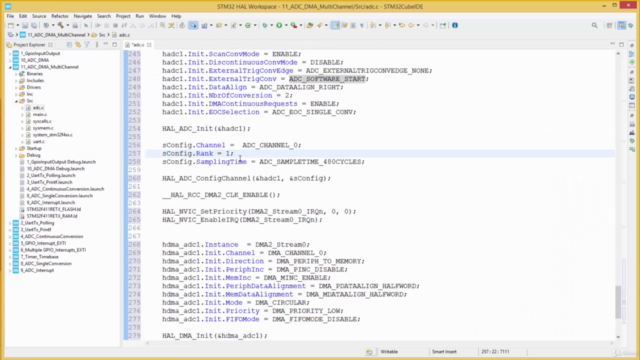This screenshot has height=360, width=640.
Task: Open the Back history dropdown arrow
Action: pyautogui.click(x=418, y=25)
